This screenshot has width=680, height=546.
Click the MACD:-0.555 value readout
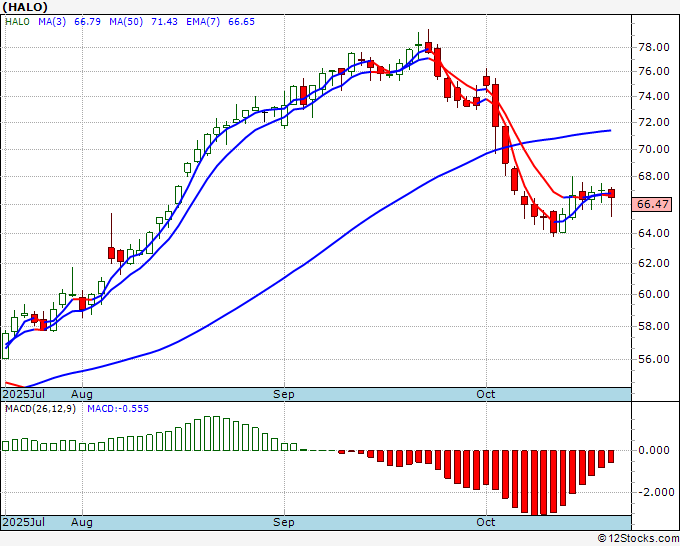click(x=118, y=409)
